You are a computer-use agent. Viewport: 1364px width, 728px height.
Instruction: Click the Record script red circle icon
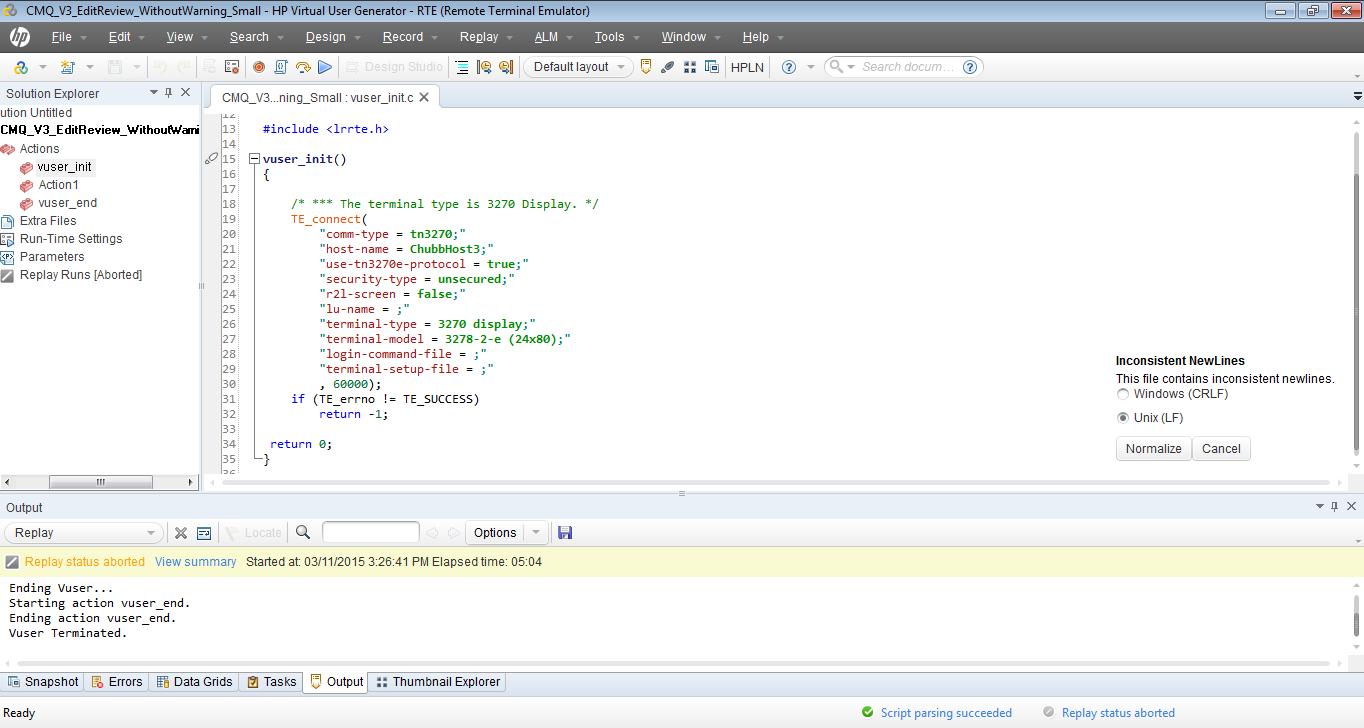pyautogui.click(x=258, y=67)
